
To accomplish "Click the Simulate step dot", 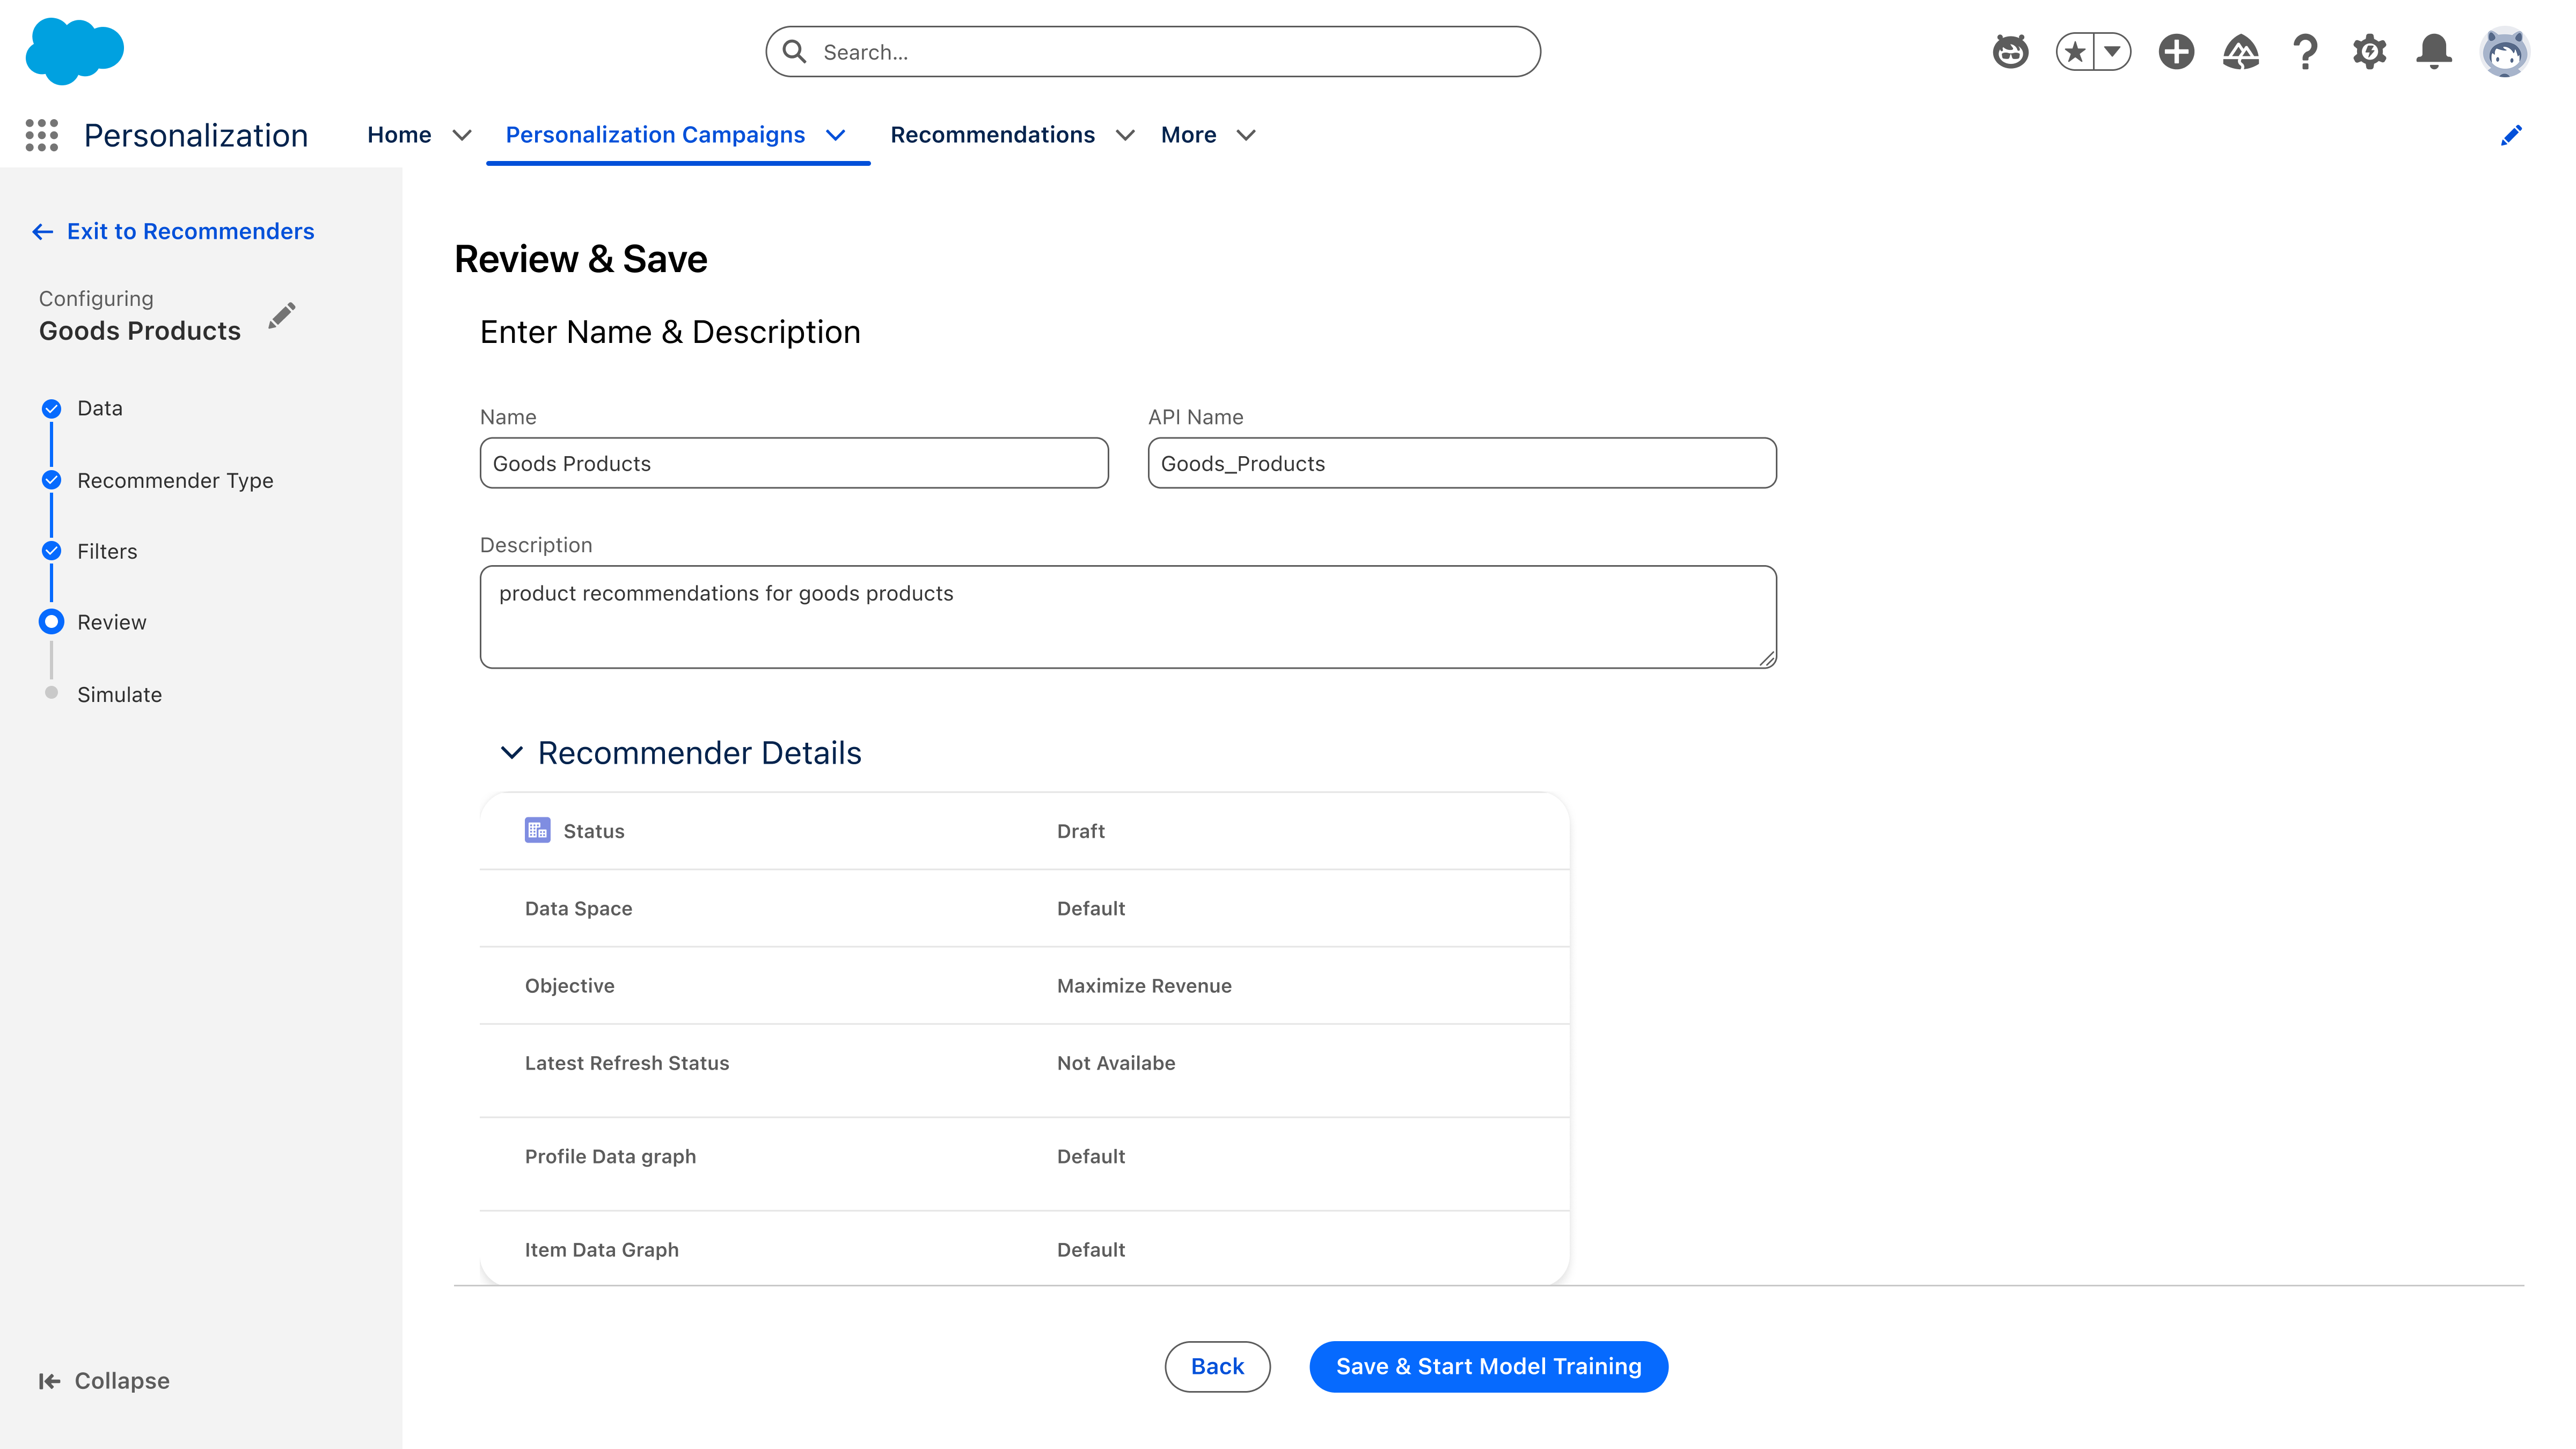I will point(51,693).
